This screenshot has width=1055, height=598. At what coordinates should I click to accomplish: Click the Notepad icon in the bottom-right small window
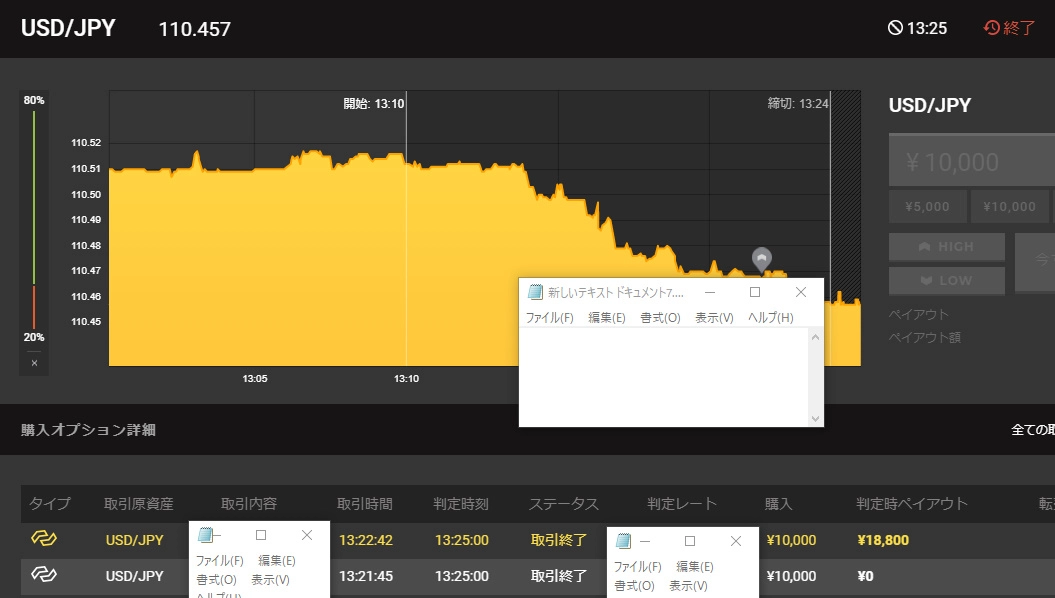(x=624, y=541)
